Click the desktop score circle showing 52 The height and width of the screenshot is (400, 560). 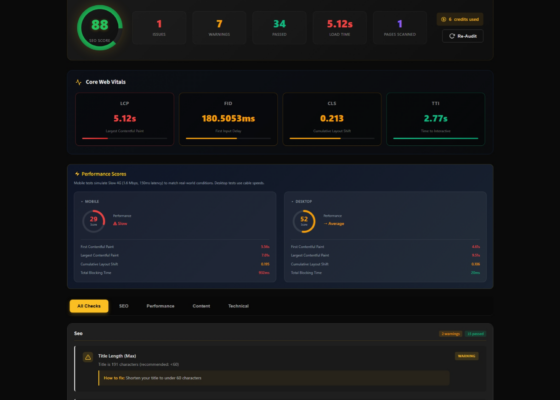[x=304, y=221]
